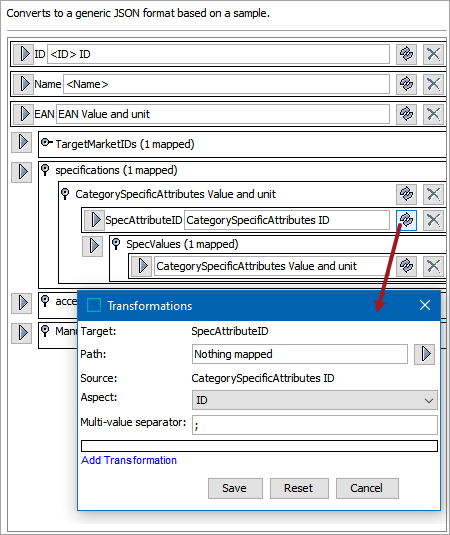Reset the transformation dialog

pyautogui.click(x=299, y=488)
